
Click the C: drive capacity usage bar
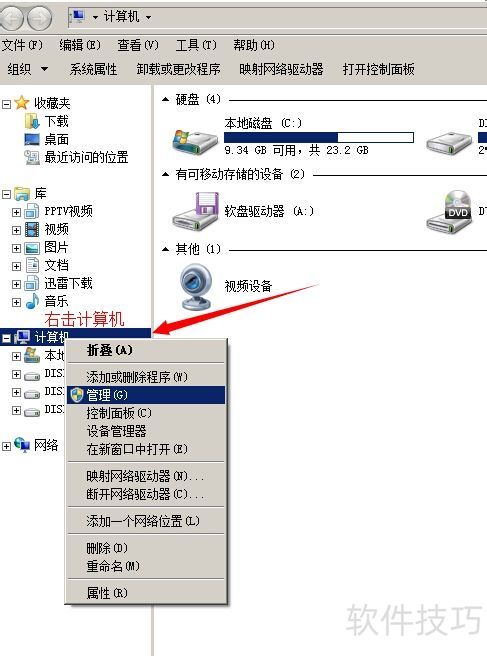319,138
